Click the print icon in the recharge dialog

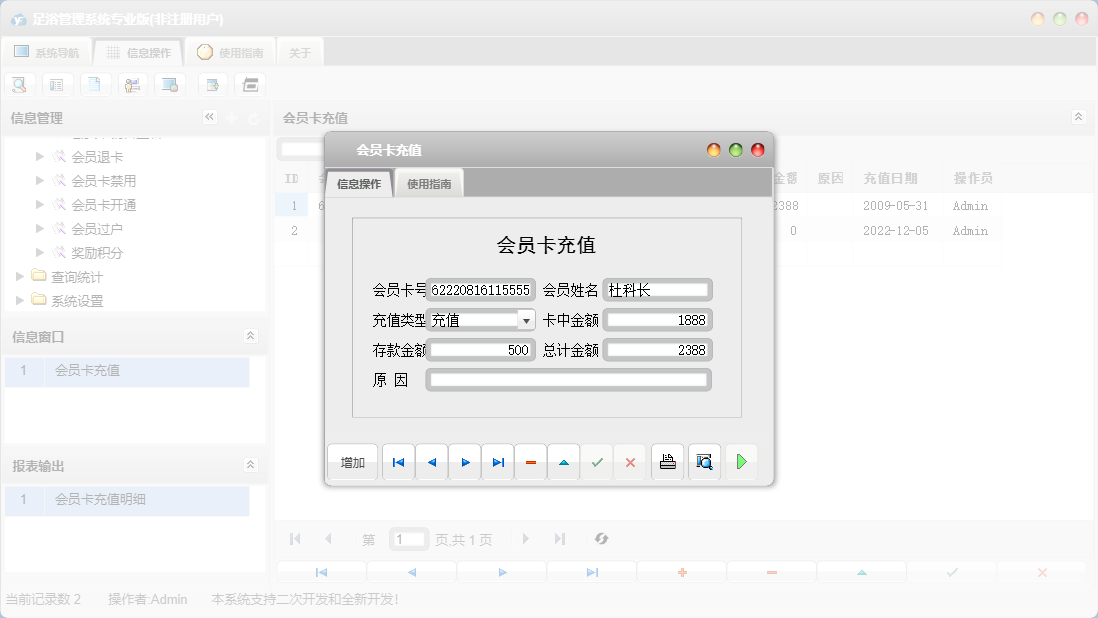667,461
